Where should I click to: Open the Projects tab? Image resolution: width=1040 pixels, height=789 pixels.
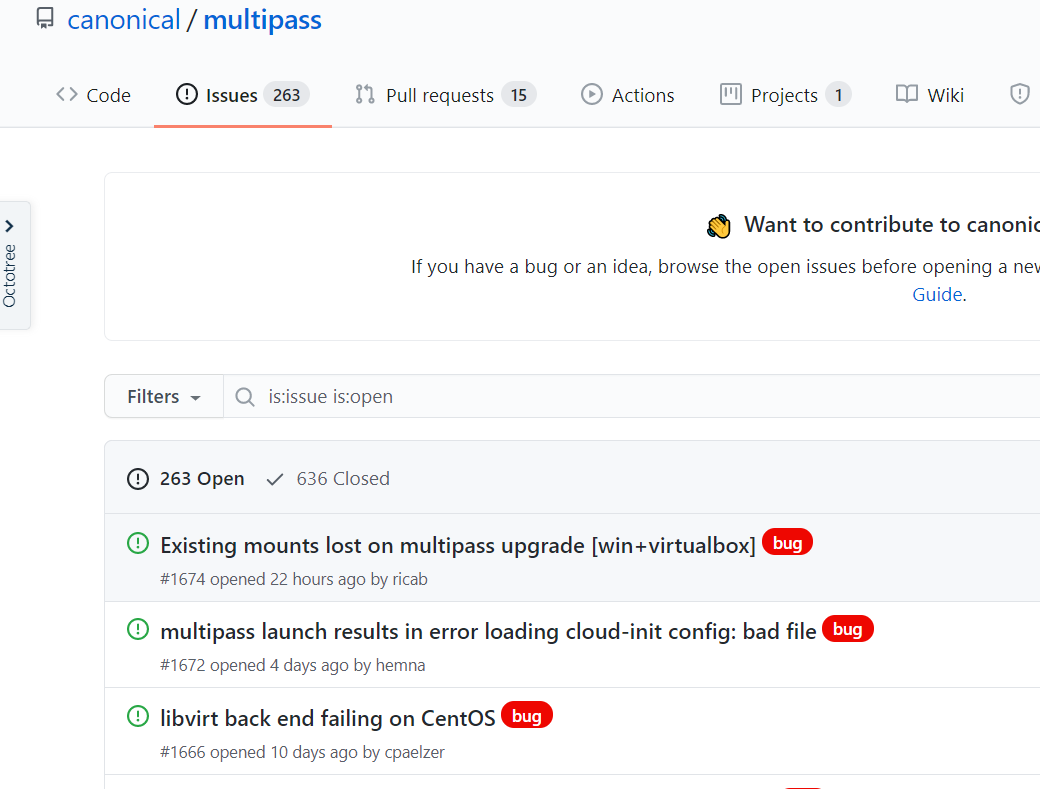785,95
